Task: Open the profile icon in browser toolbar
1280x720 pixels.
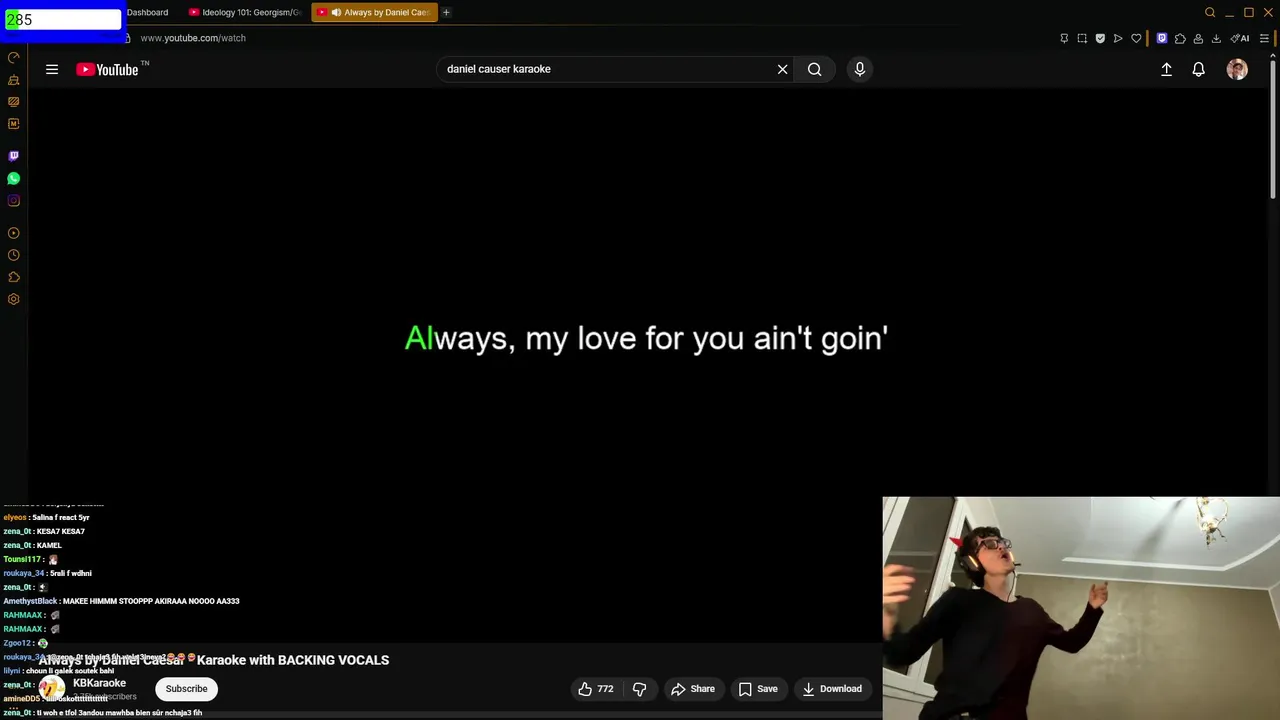Action: pos(1198,38)
